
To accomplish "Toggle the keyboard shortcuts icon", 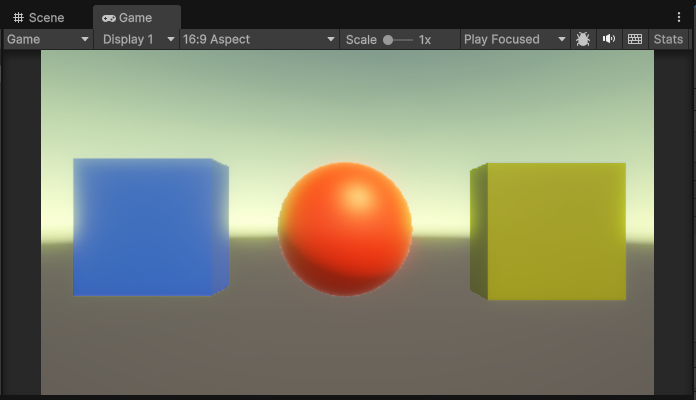I will [x=634, y=39].
